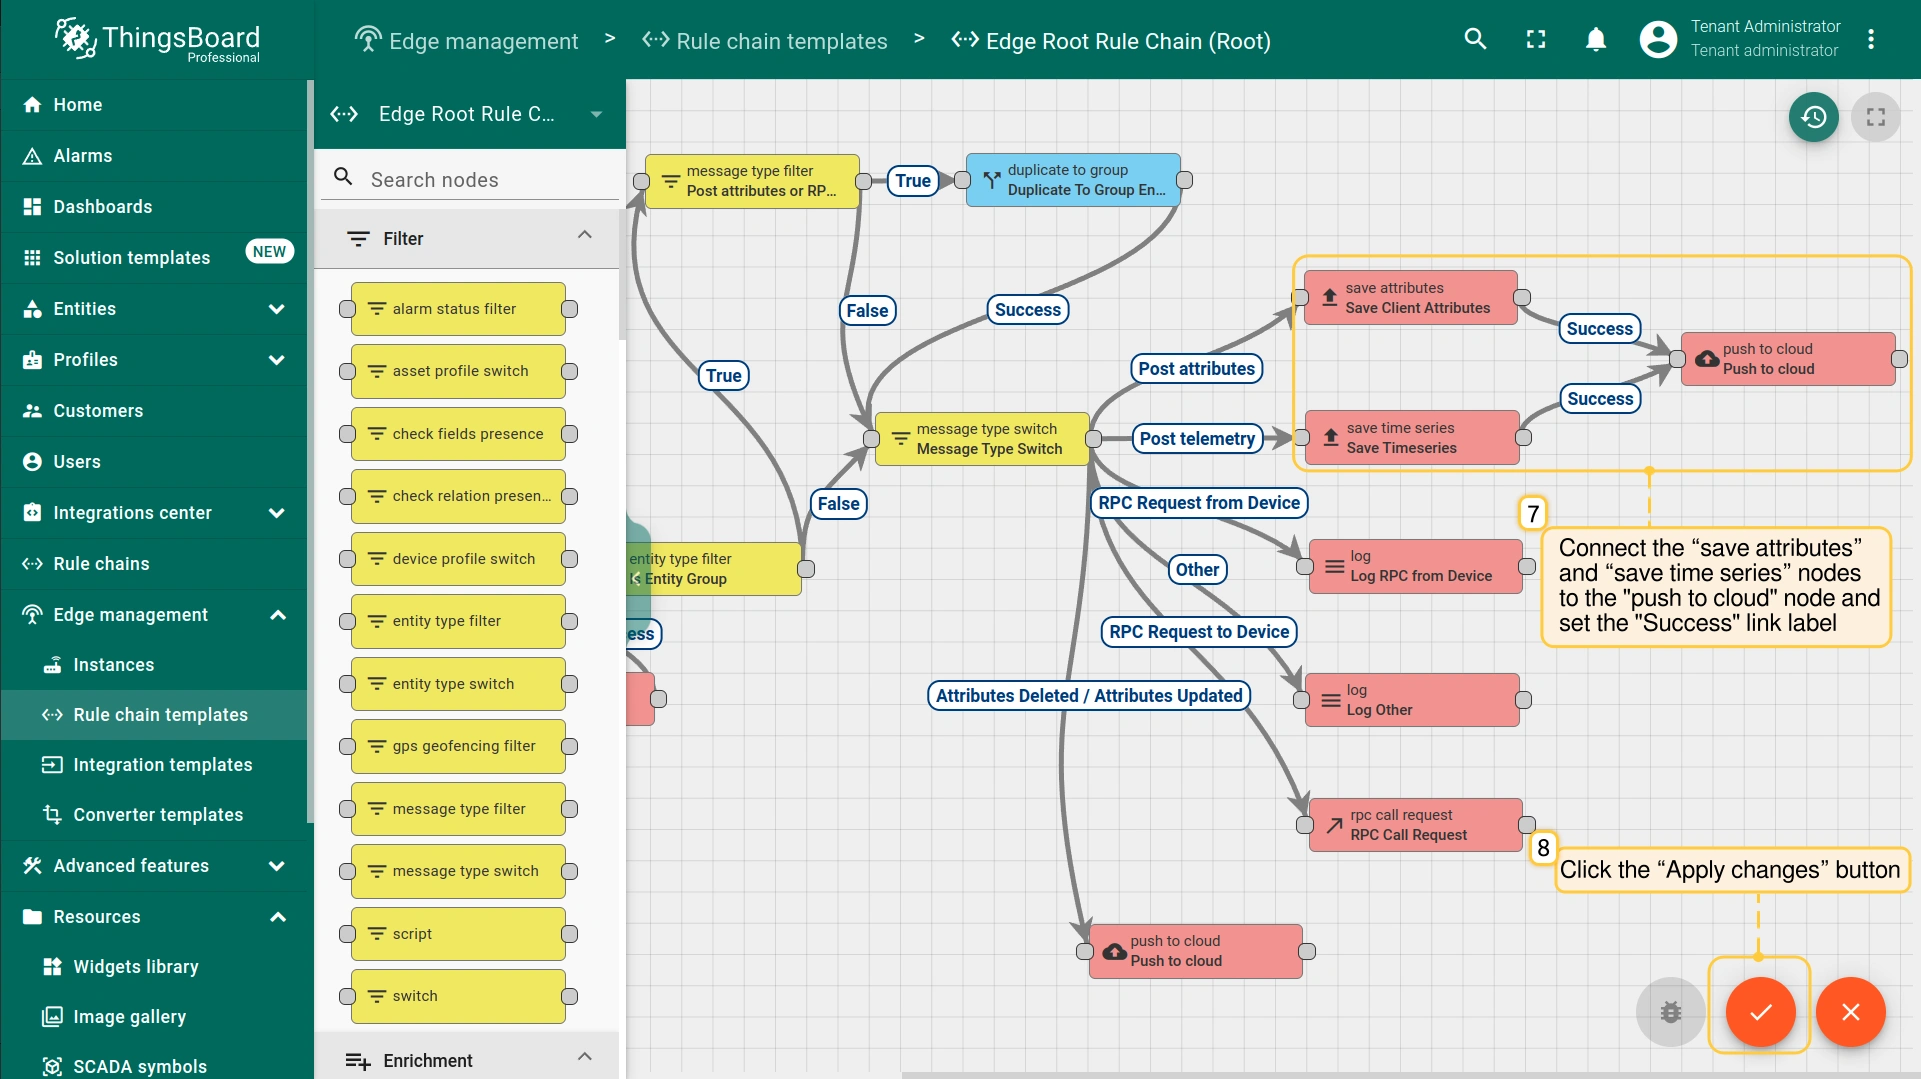Open the notifications bell
The height and width of the screenshot is (1079, 1921).
1596,40
